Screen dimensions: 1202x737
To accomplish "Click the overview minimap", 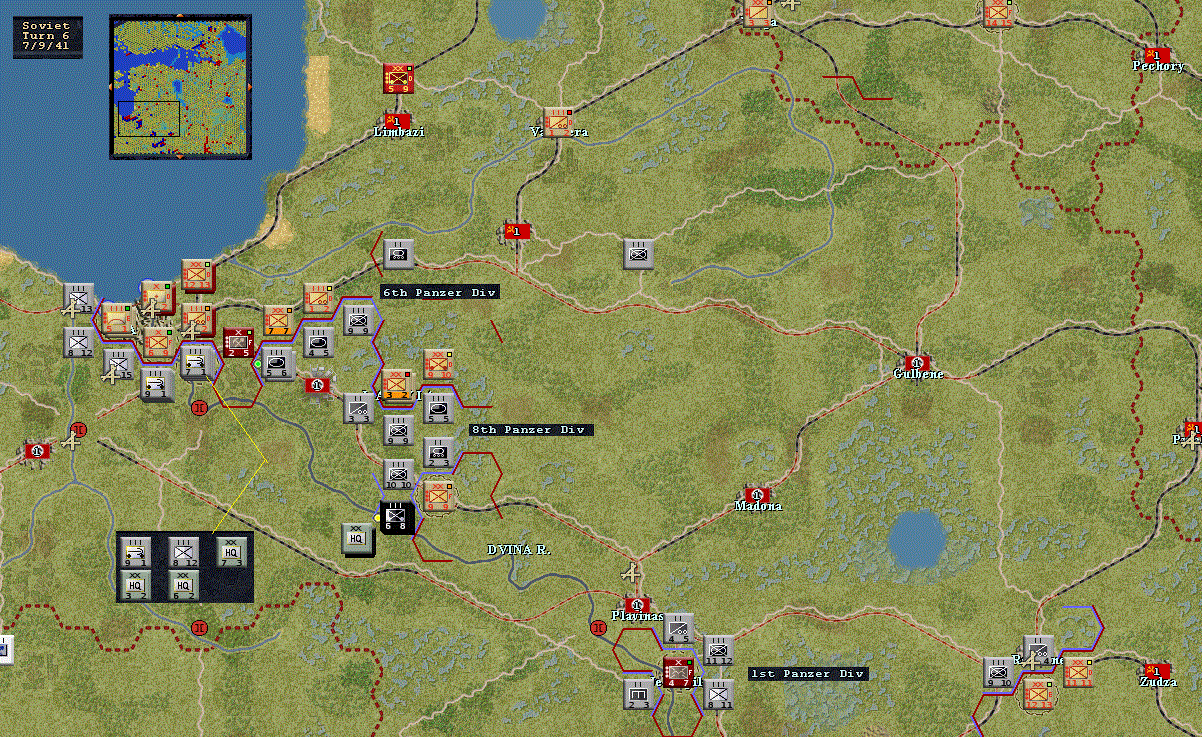I will pyautogui.click(x=179, y=86).
